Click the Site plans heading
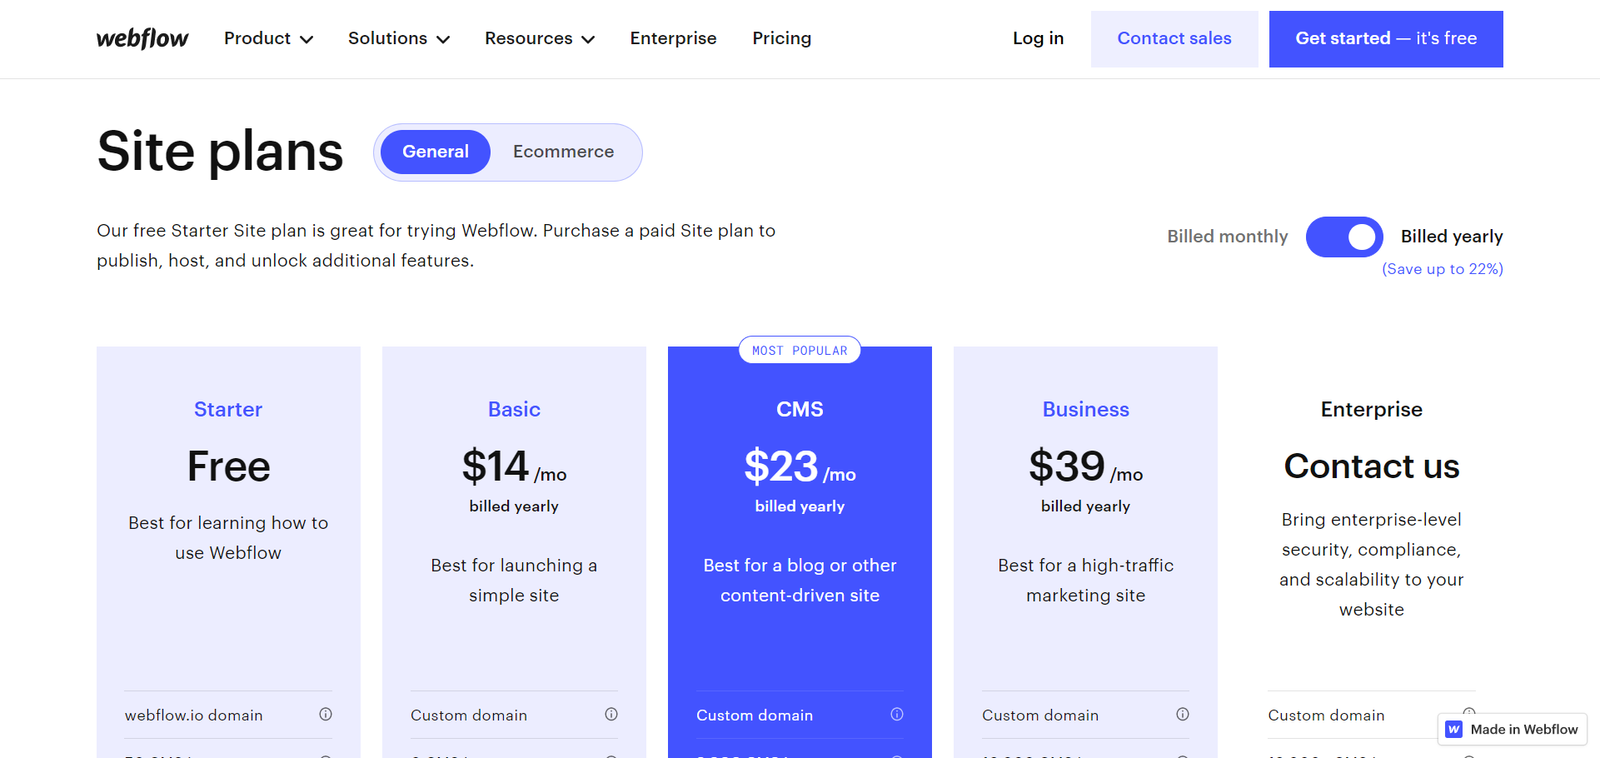1600x758 pixels. pyautogui.click(x=220, y=152)
